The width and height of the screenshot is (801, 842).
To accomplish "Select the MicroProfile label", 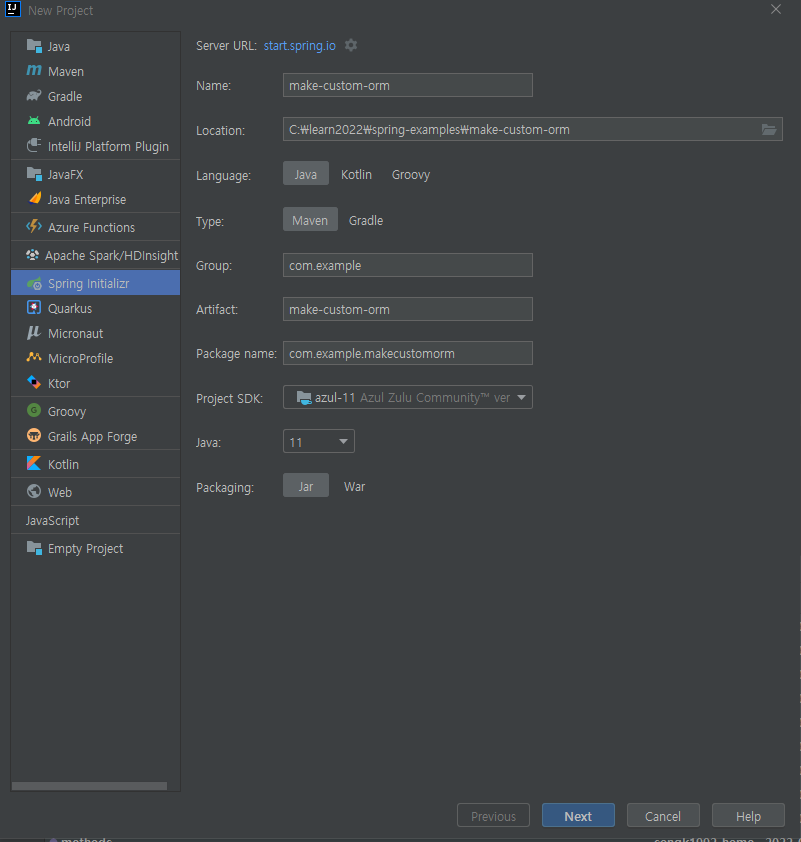I will (x=81, y=358).
